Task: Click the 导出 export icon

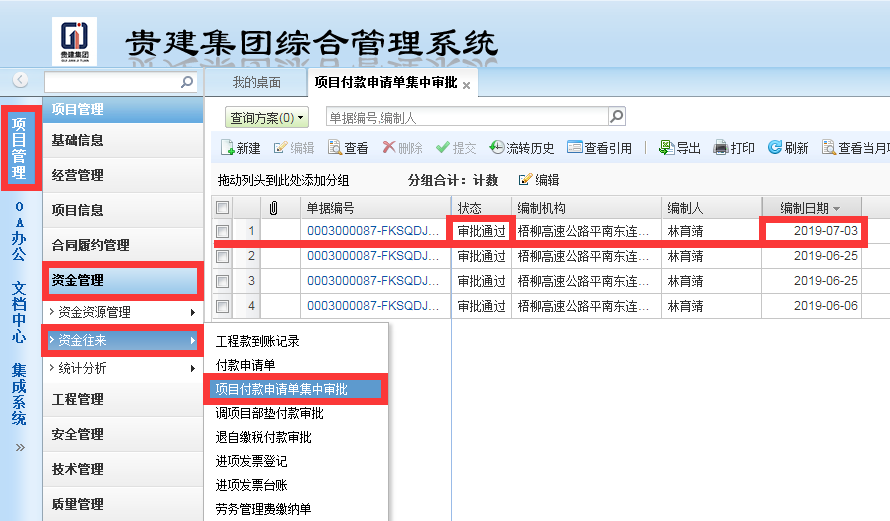Action: (666, 148)
